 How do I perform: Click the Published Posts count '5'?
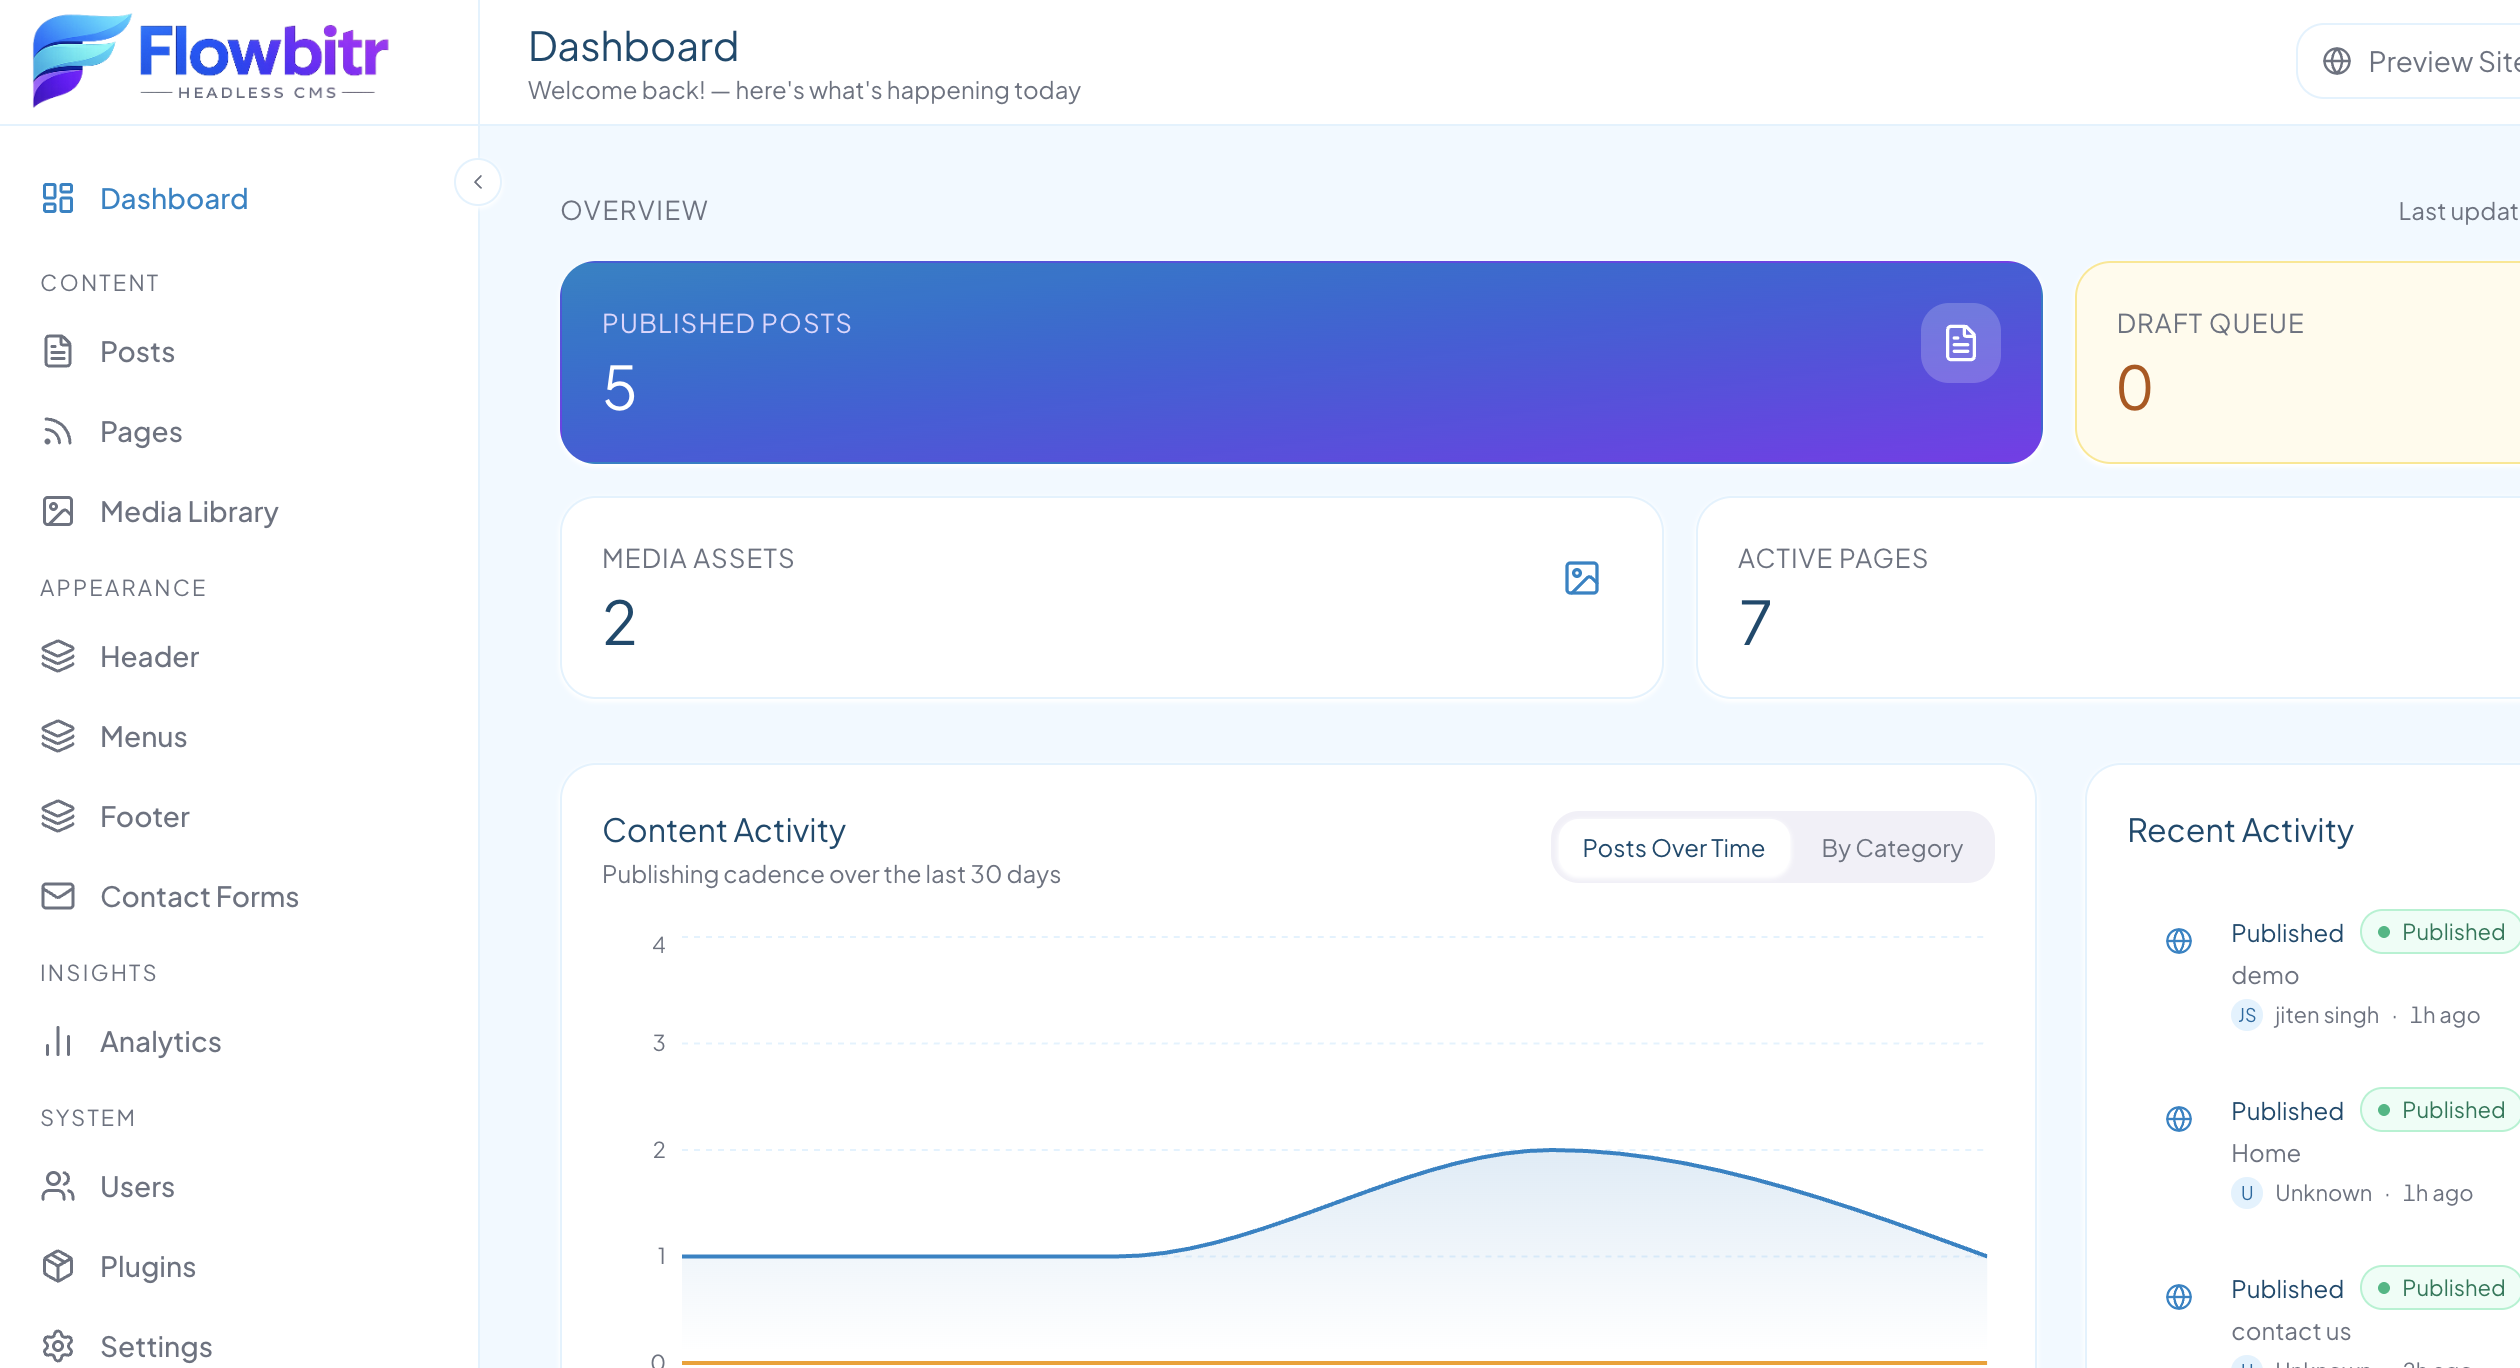coord(619,388)
